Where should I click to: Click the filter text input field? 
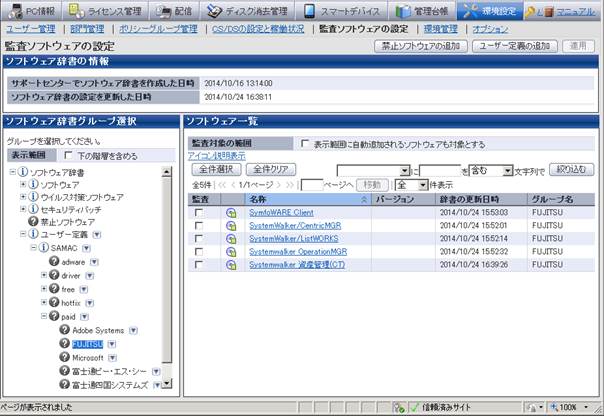440,171
